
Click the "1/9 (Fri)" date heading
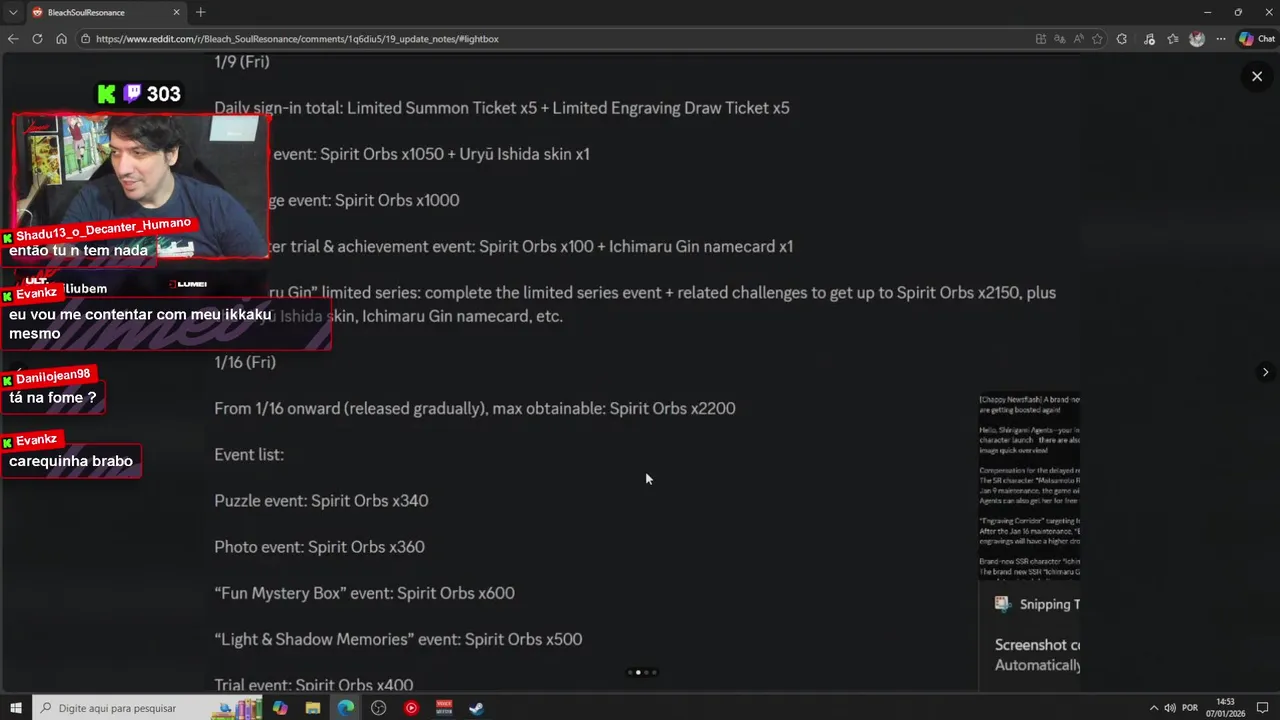(x=242, y=61)
